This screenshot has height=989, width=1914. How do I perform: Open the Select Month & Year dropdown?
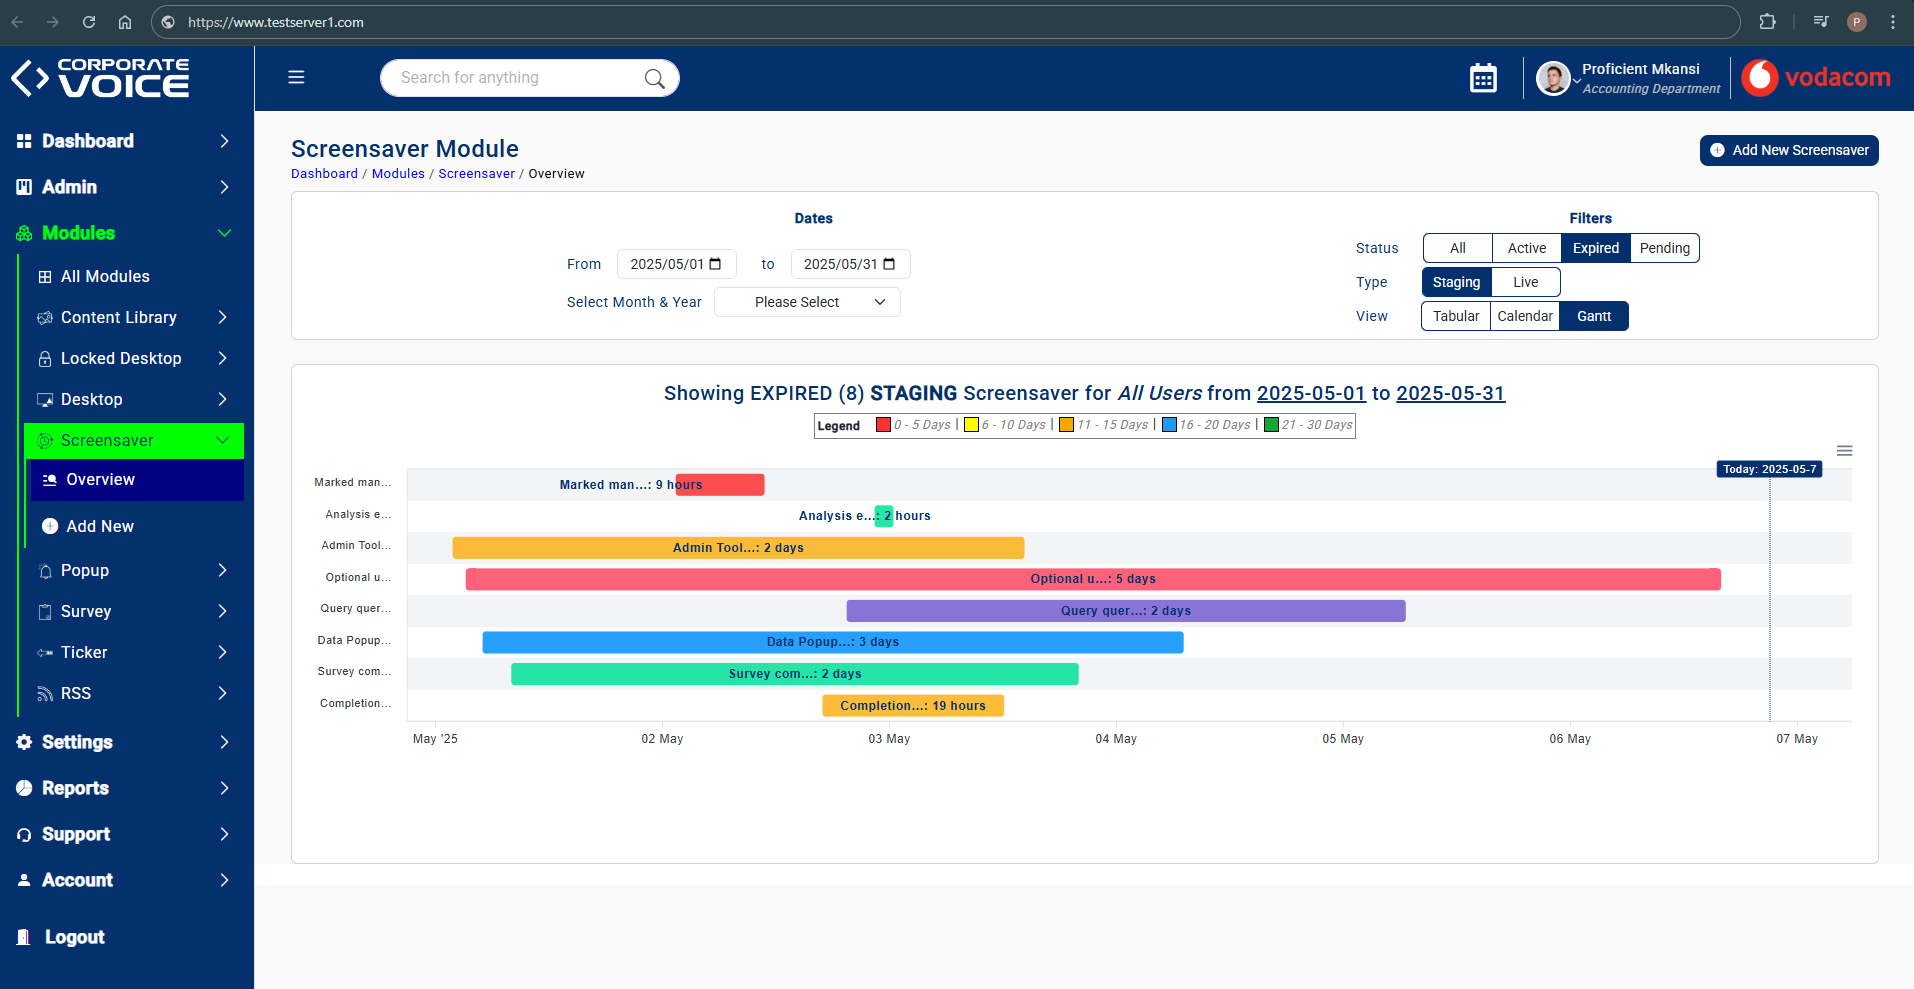tap(807, 302)
